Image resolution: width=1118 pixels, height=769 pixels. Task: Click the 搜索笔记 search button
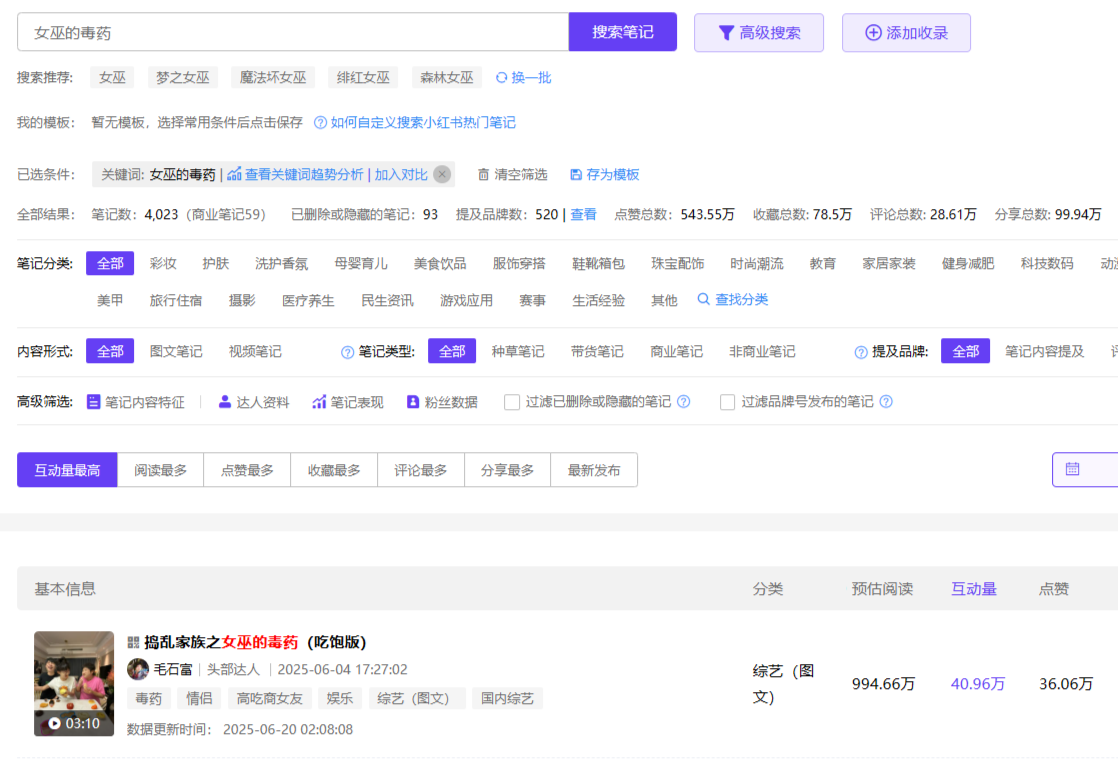pyautogui.click(x=622, y=32)
